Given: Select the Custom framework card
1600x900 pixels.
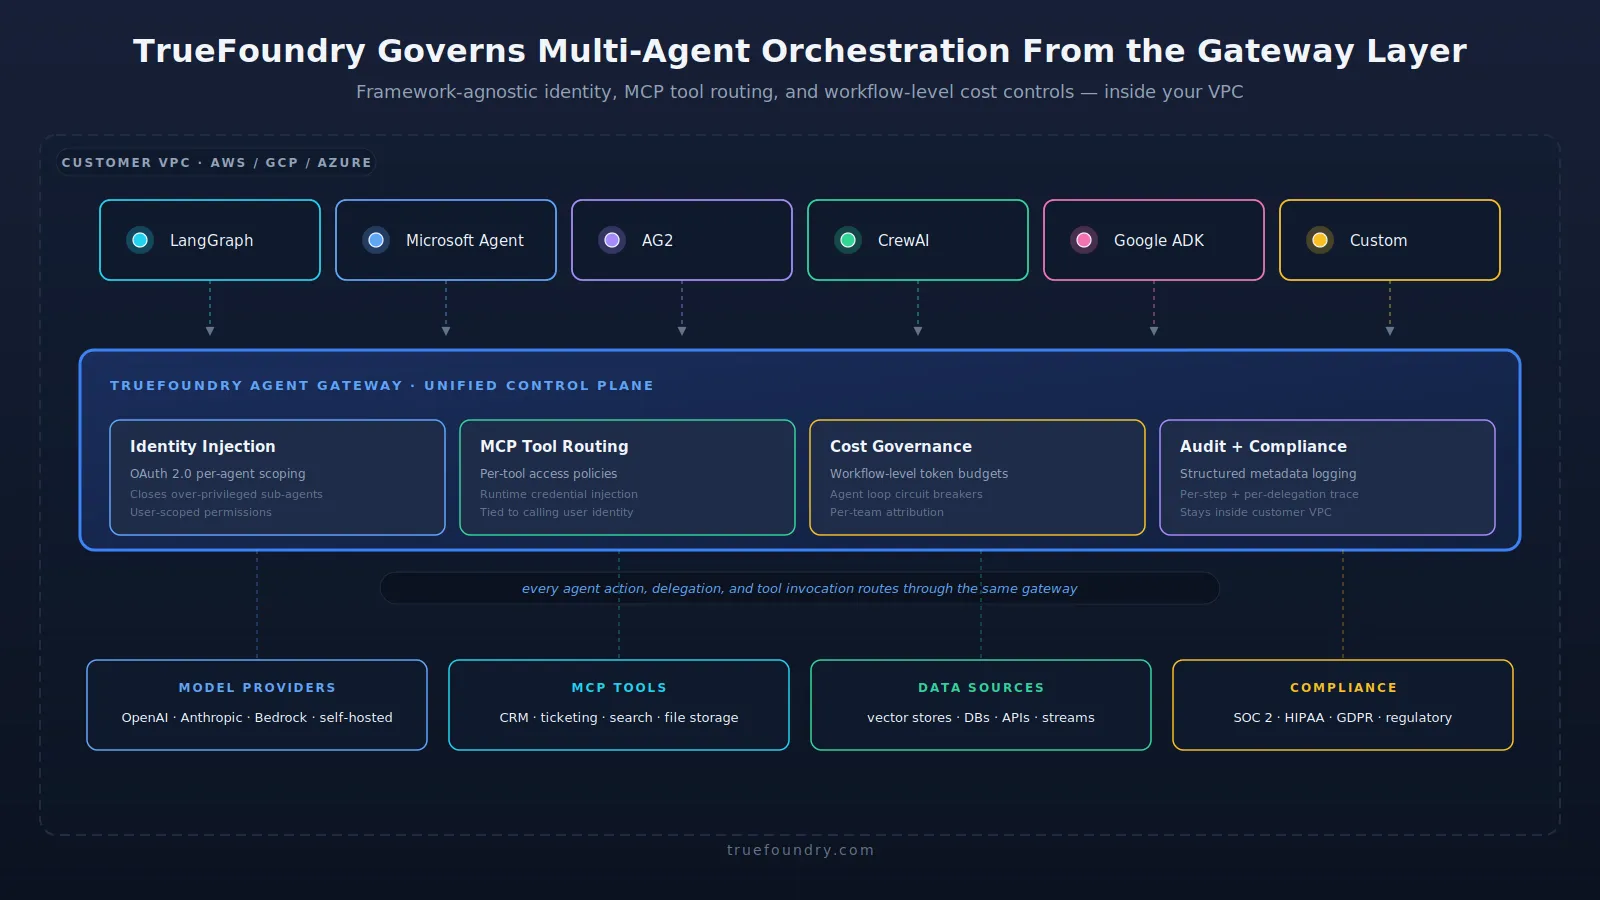Looking at the screenshot, I should 1390,240.
